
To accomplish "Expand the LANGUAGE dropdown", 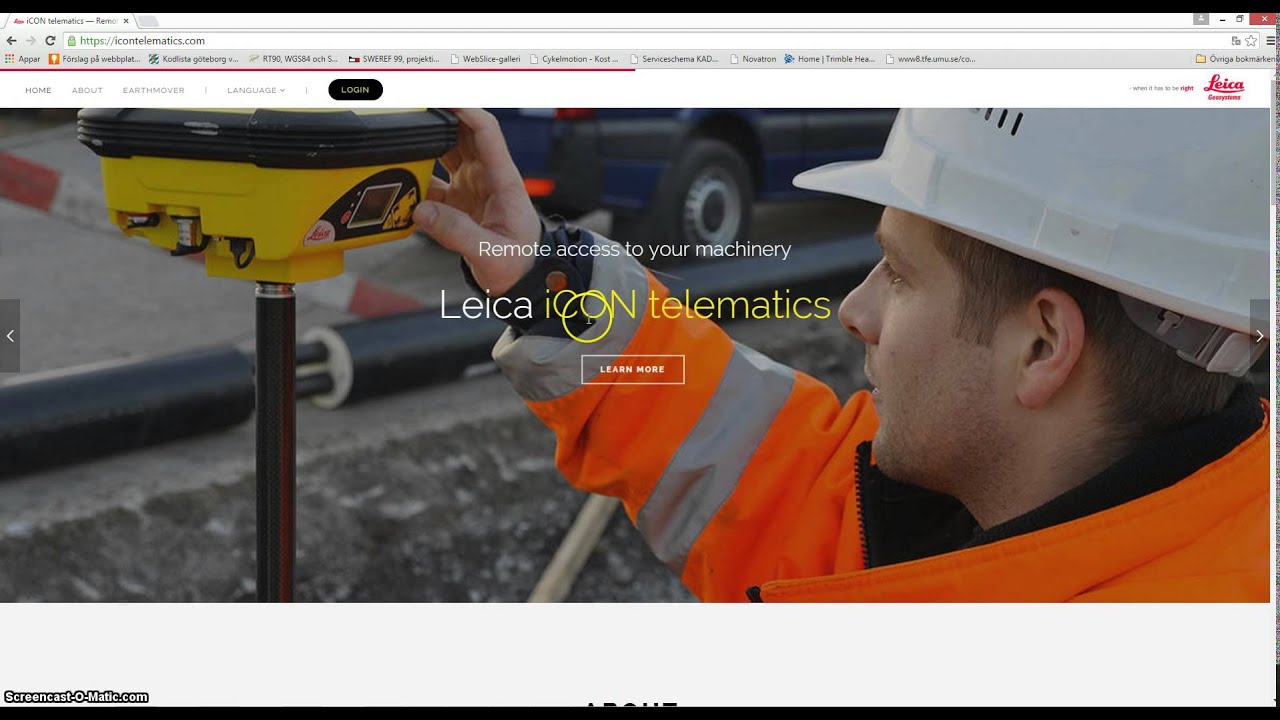I will (x=256, y=90).
